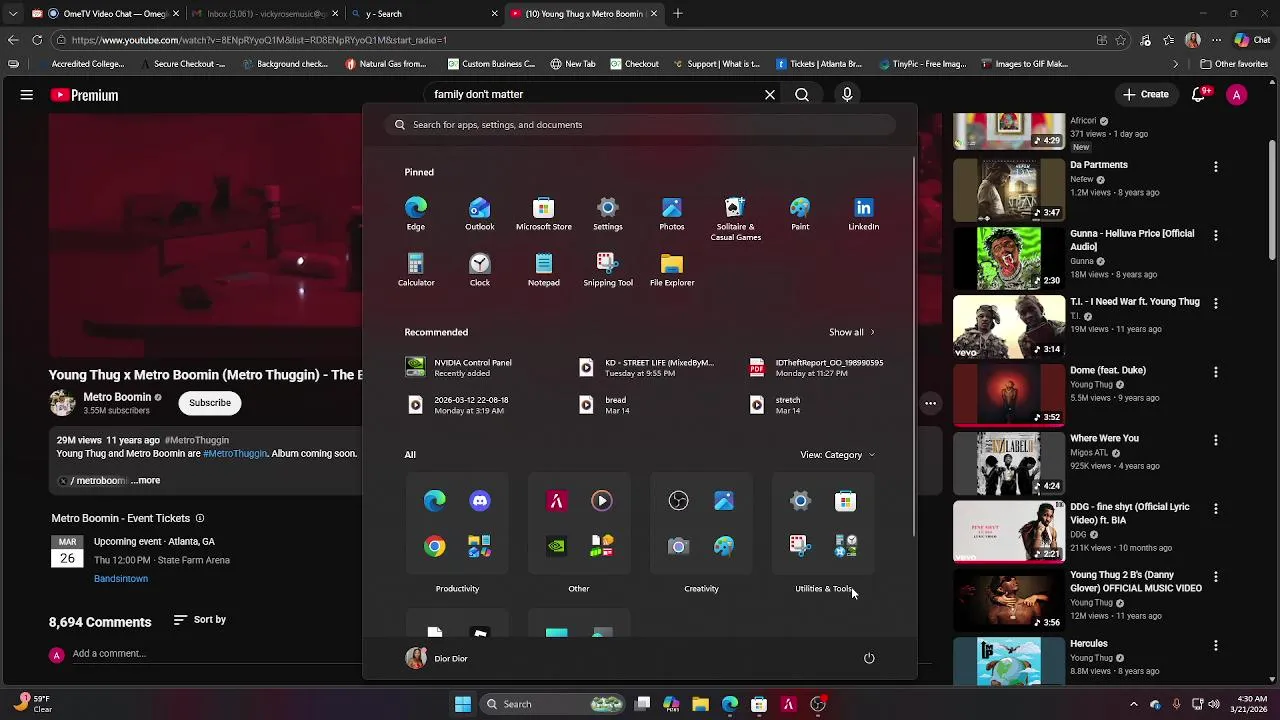Open options menu for Hercules video

click(x=1216, y=645)
